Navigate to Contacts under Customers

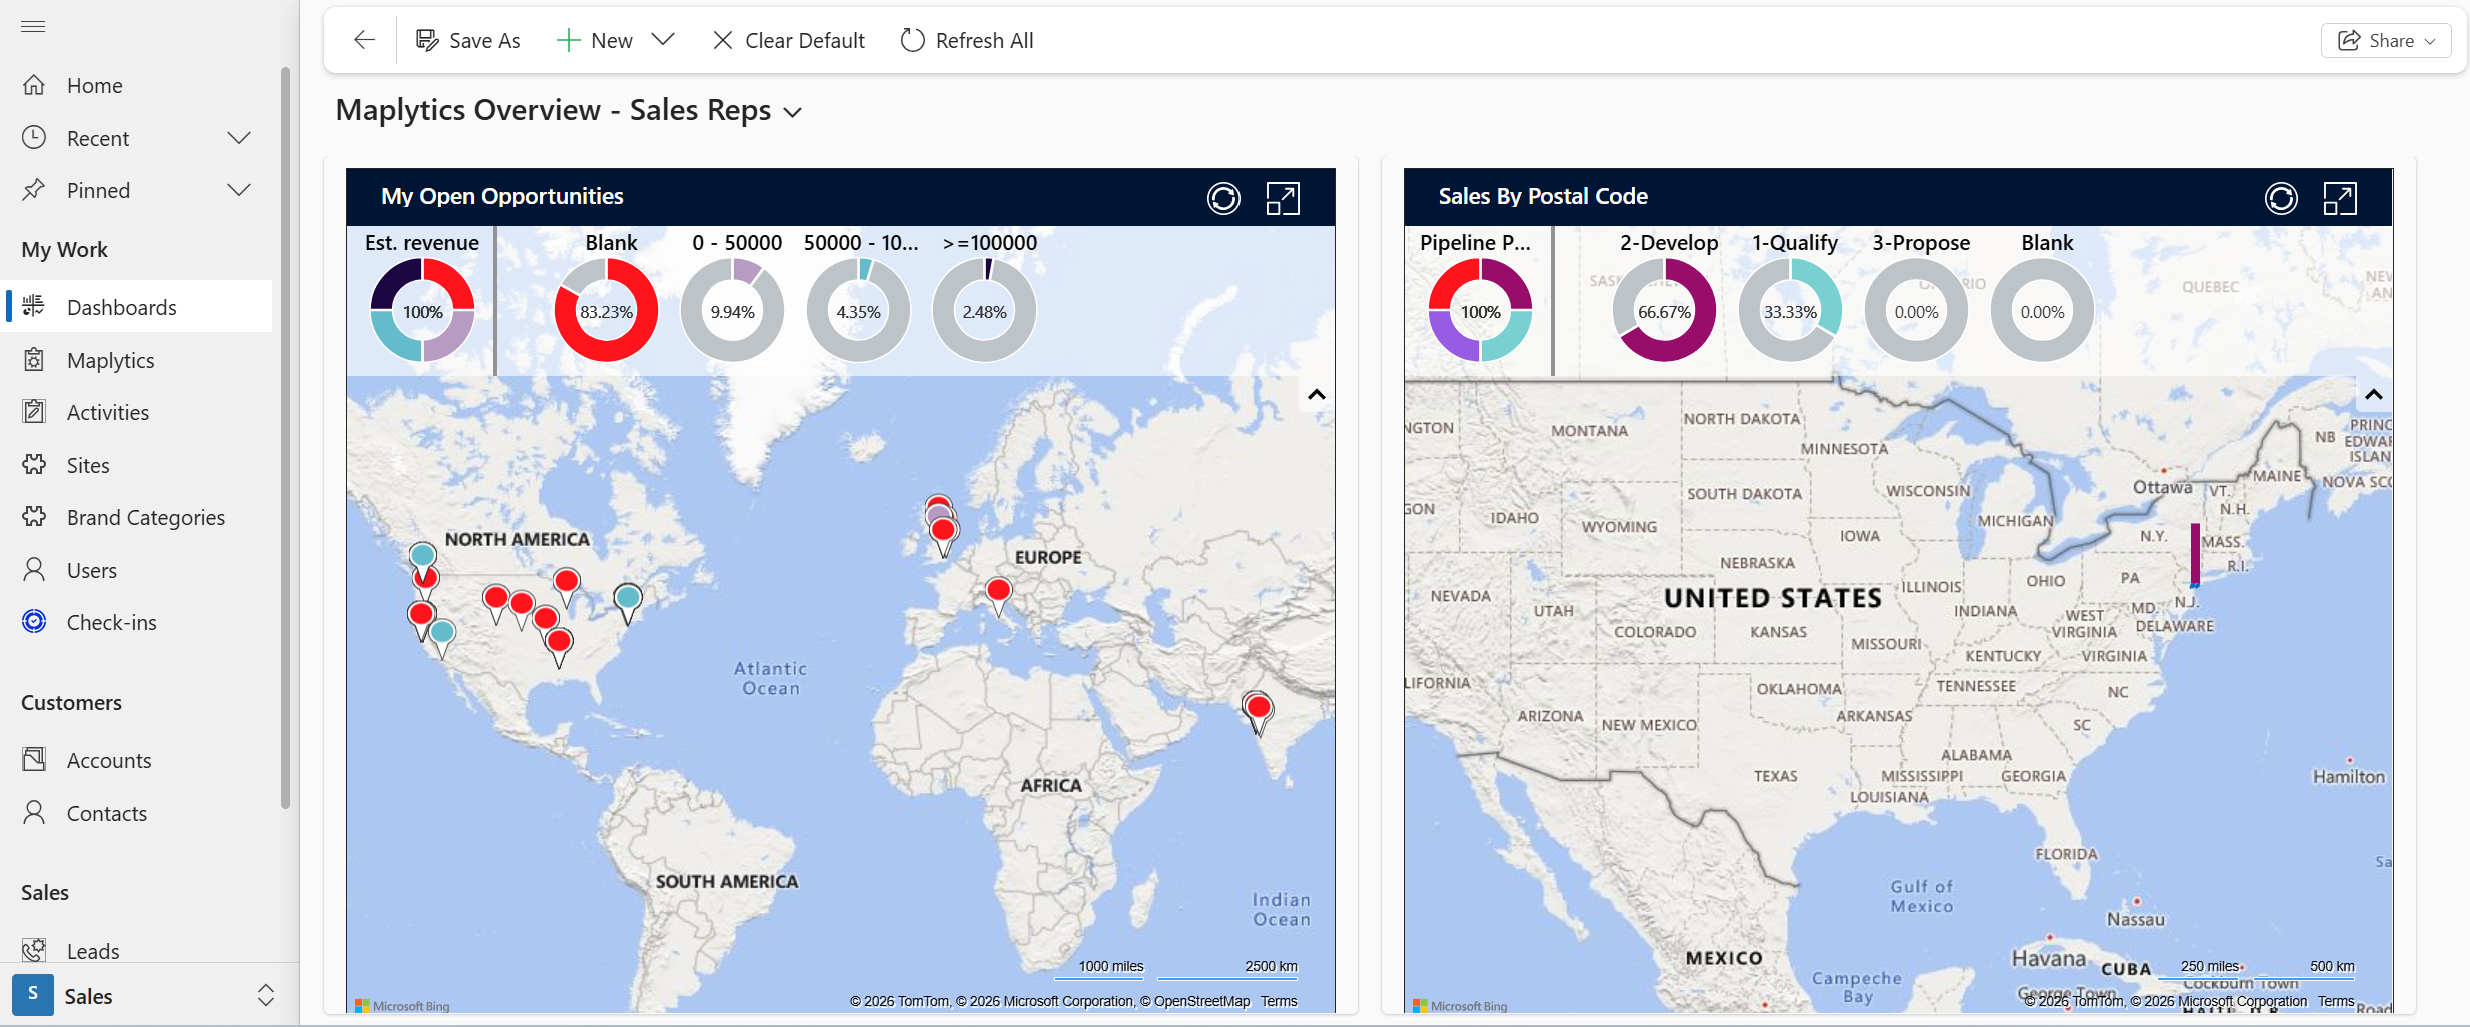pos(104,812)
